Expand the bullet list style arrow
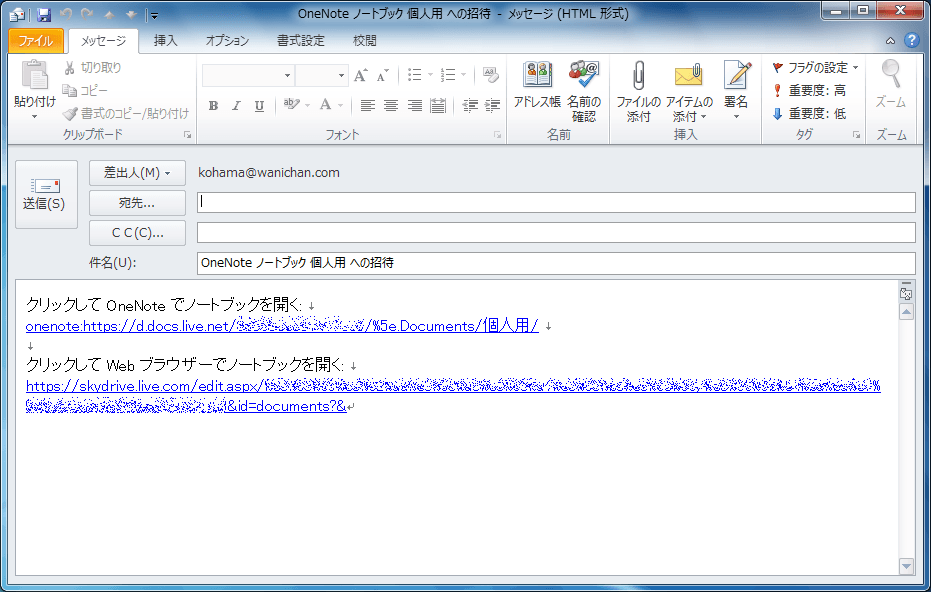Screen dimensions: 931x592 (430, 75)
